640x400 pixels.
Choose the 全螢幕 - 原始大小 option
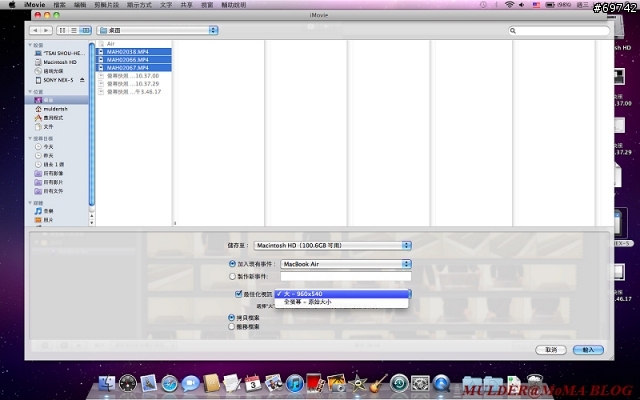pyautogui.click(x=342, y=302)
